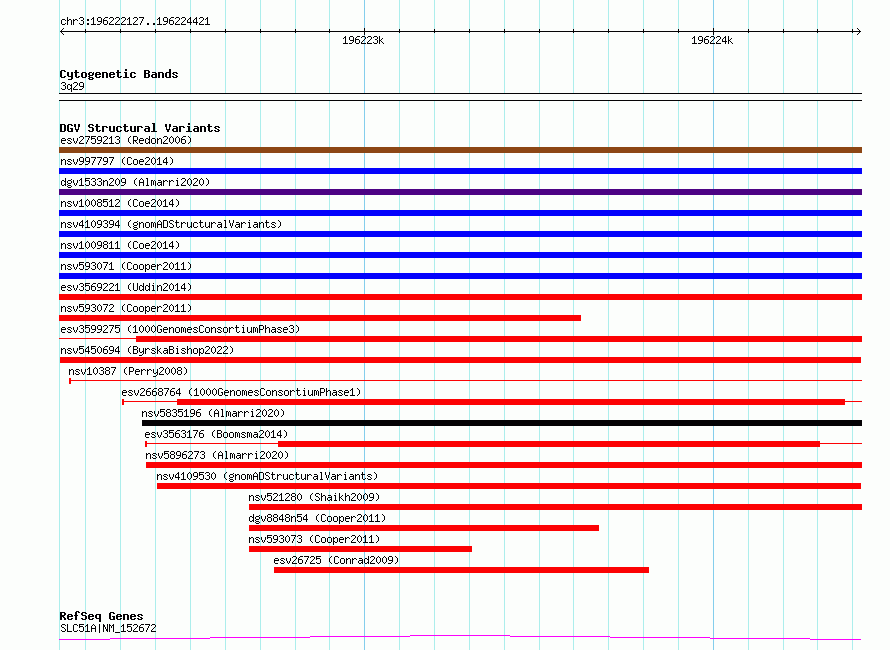Open the SLC51A|NM_152672 gene label

108,628
